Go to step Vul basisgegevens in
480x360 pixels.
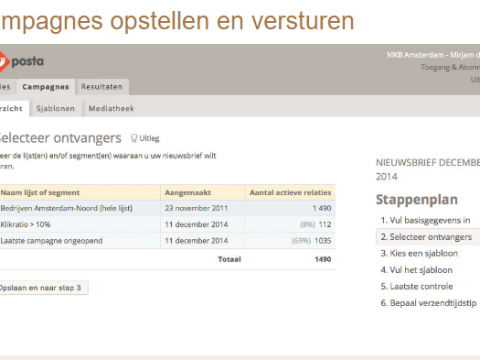coord(425,220)
